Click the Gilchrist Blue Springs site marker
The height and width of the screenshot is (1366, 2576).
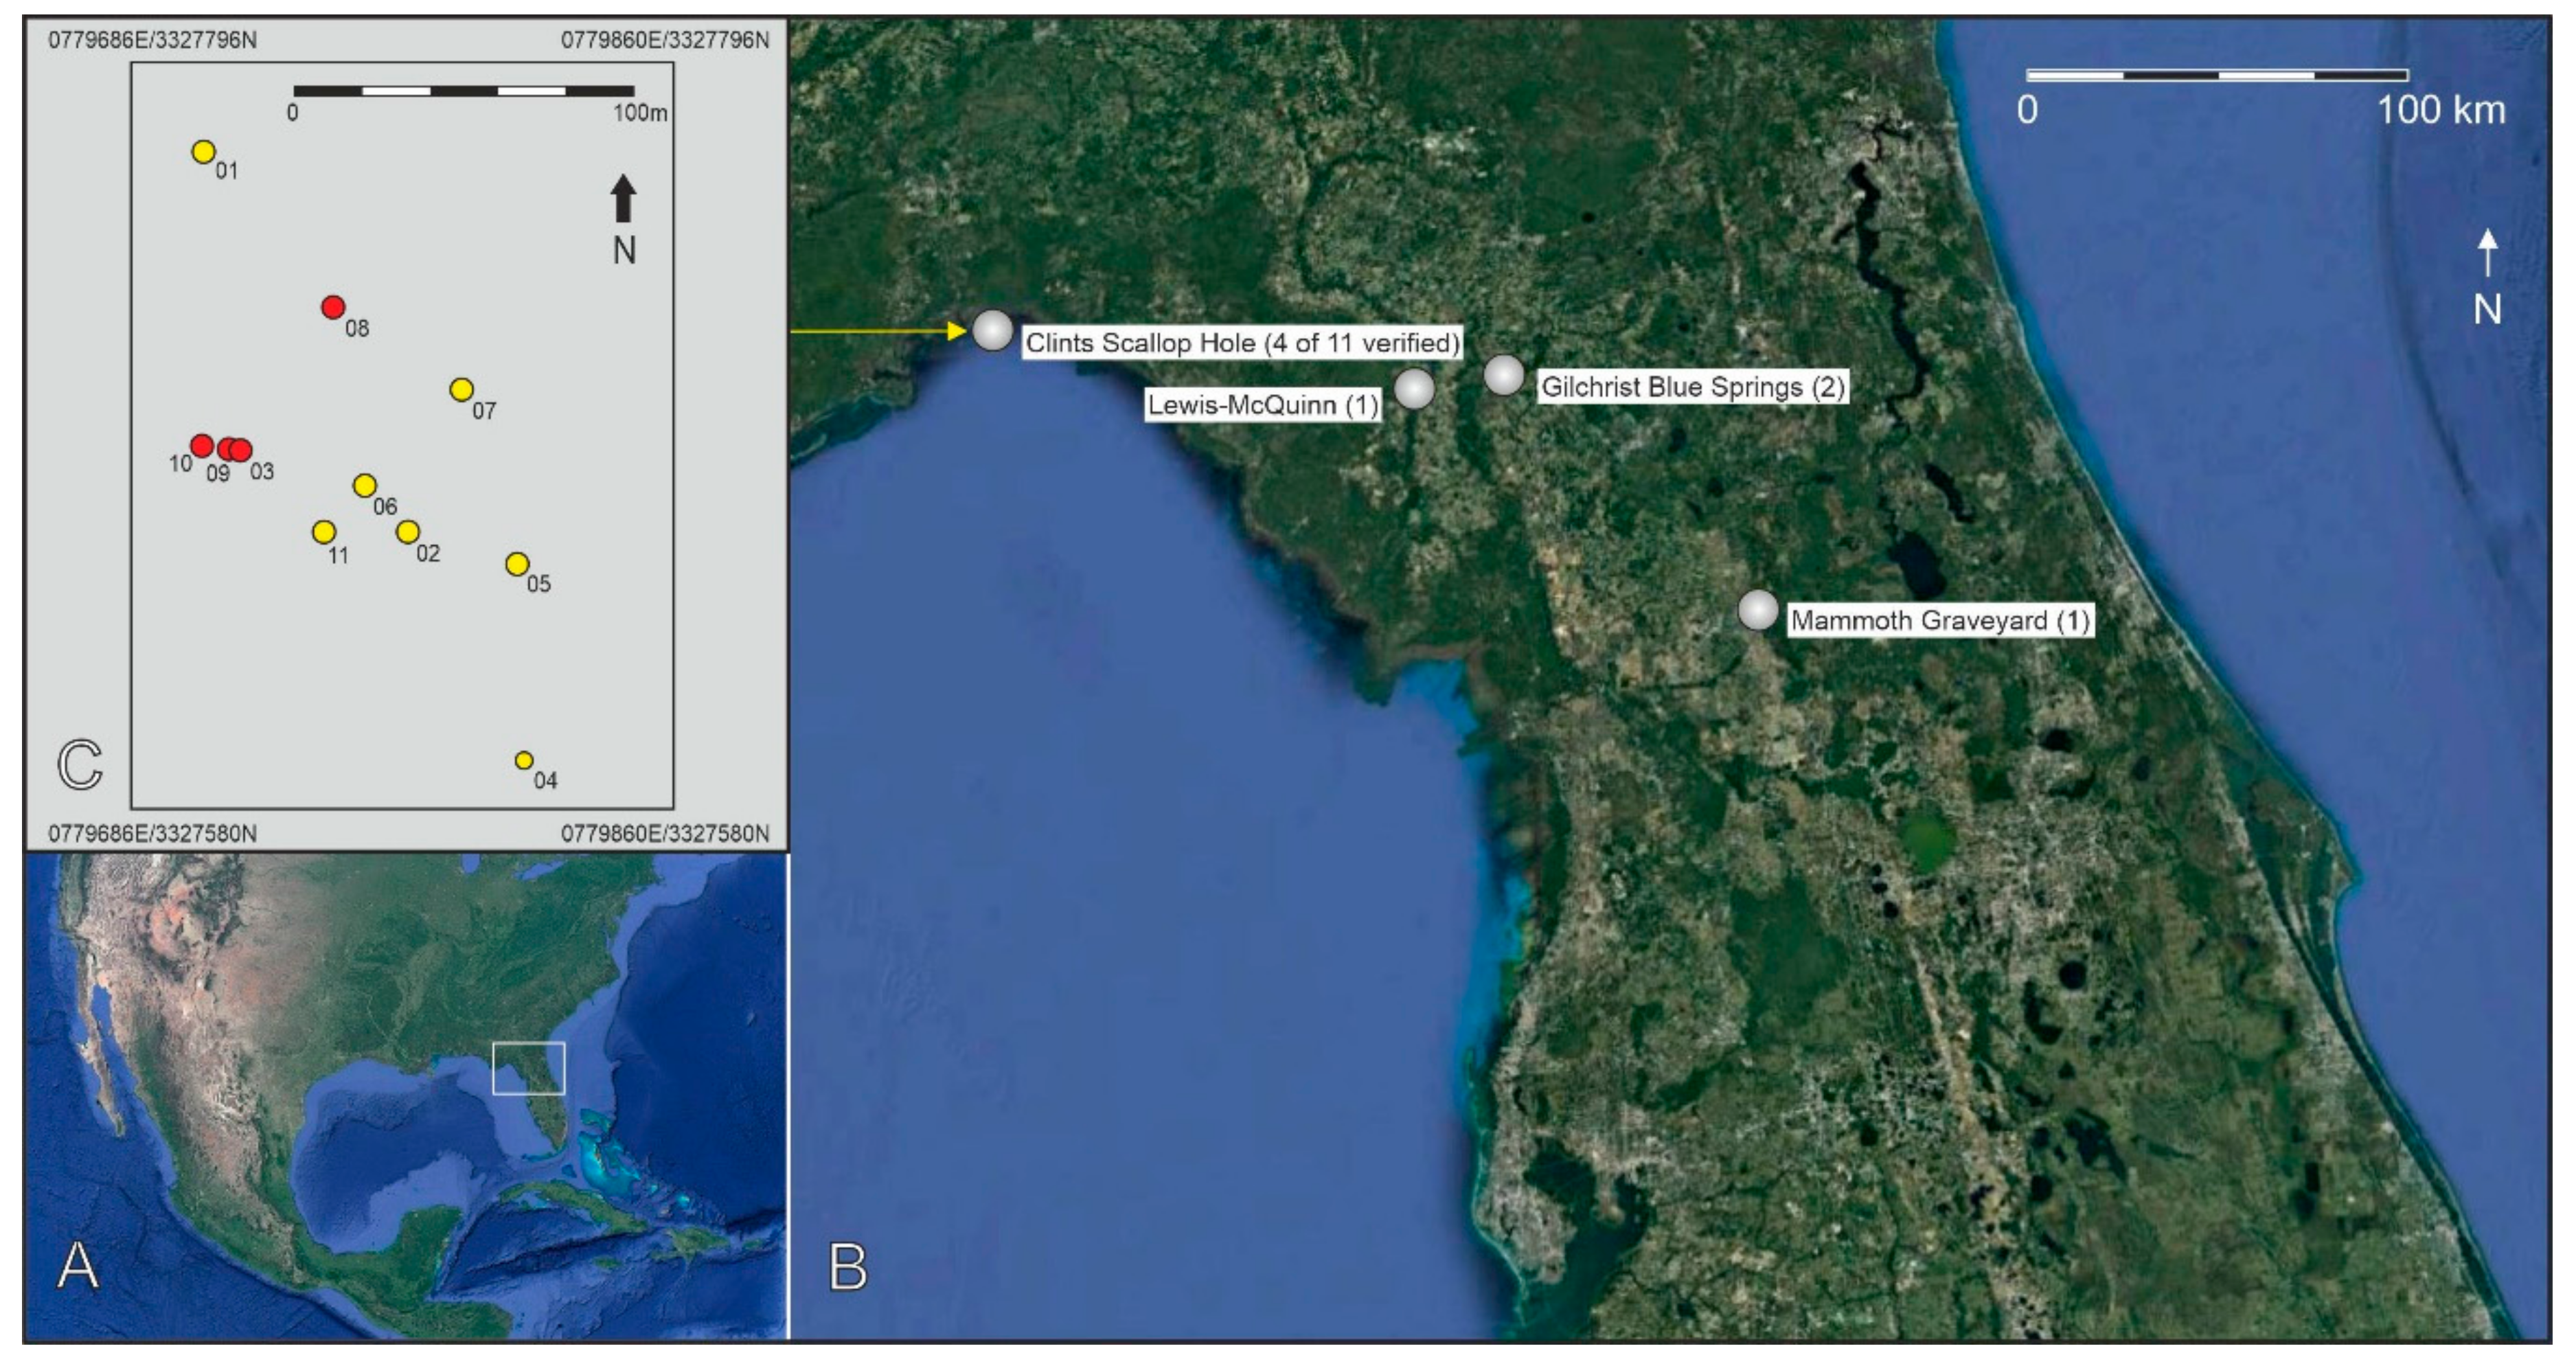point(1503,375)
